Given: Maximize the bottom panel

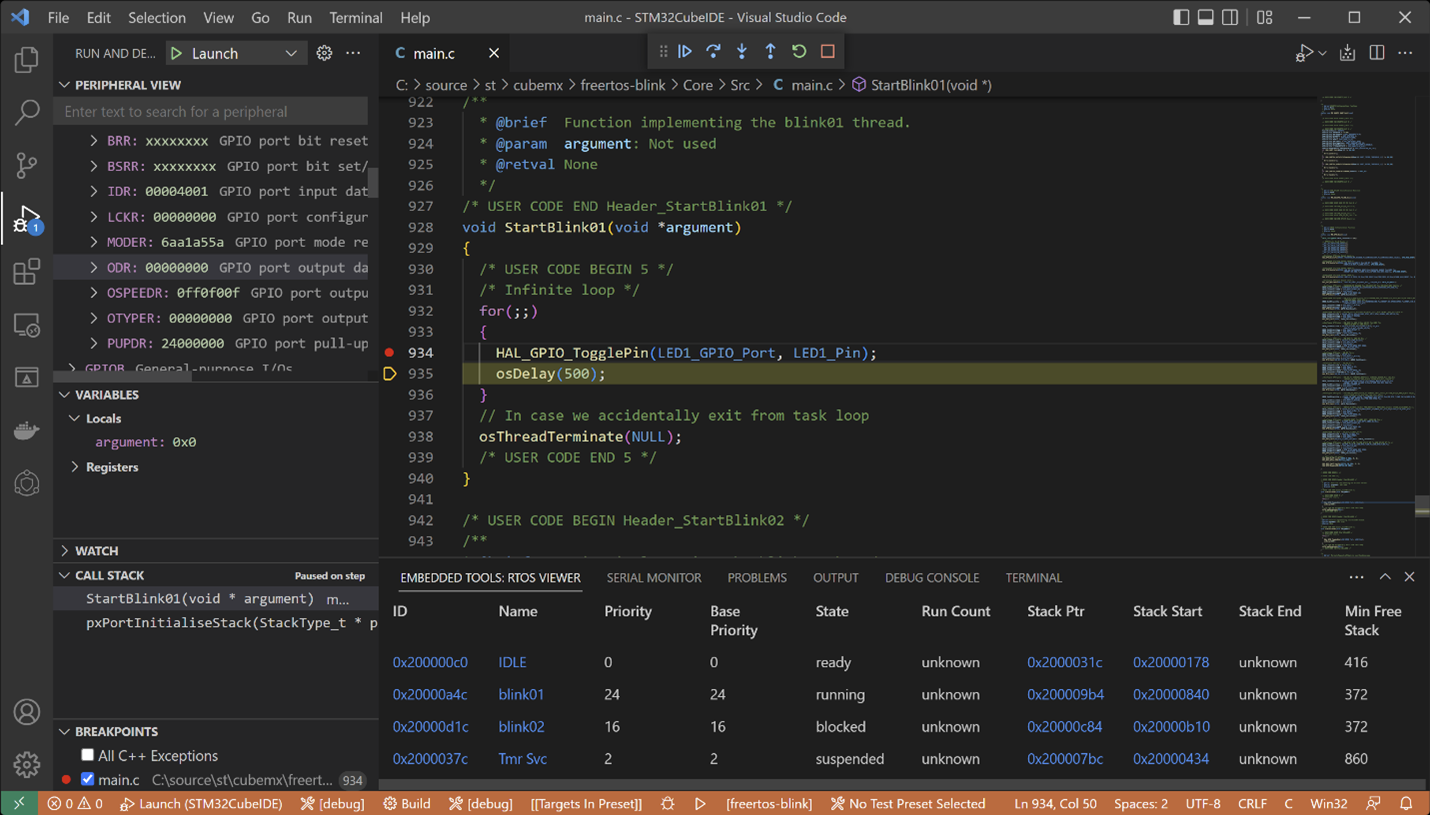Looking at the screenshot, I should pos(1385,577).
